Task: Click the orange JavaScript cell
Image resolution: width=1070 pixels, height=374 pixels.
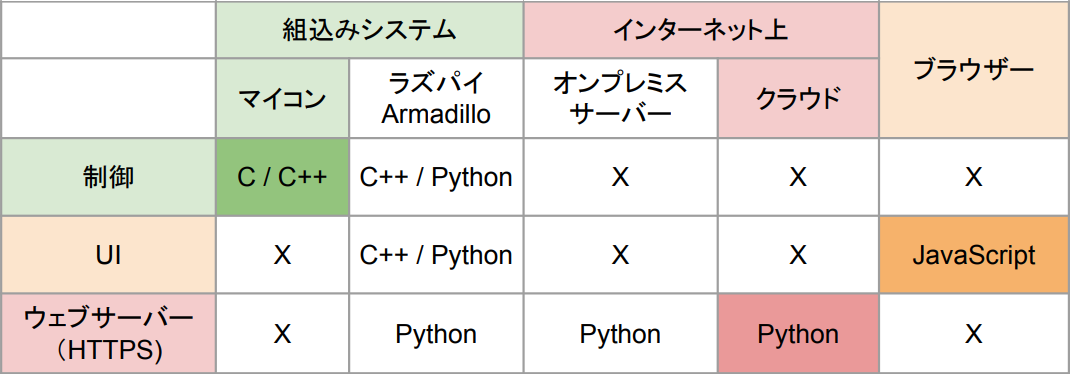Action: click(x=974, y=255)
